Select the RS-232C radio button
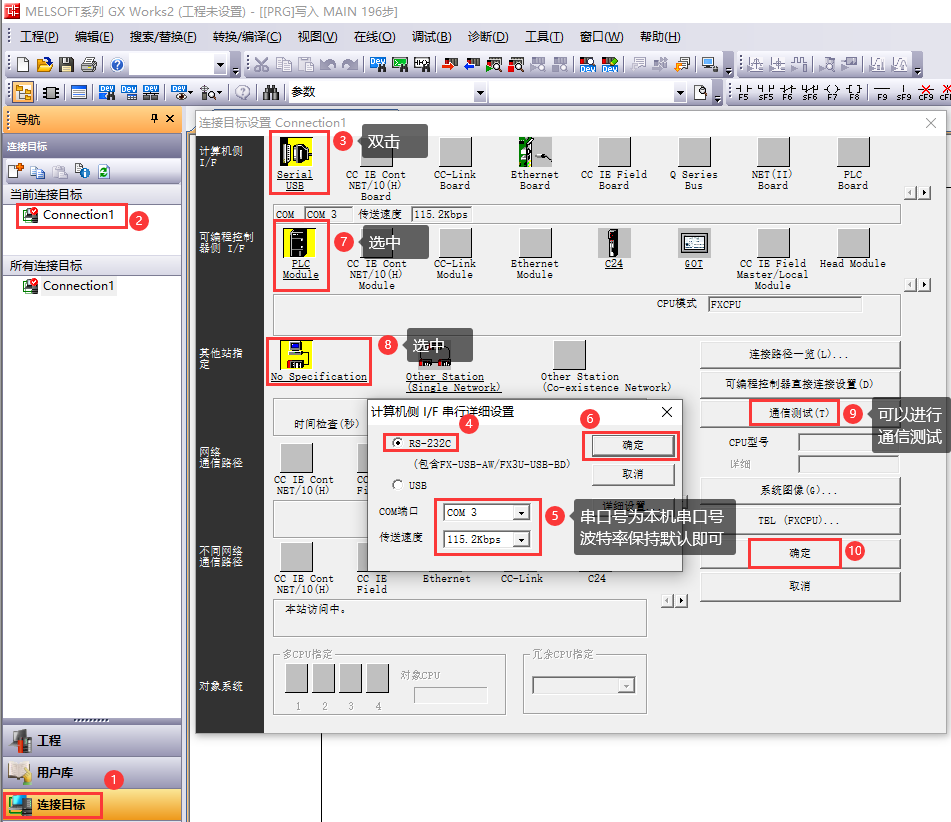 [397, 443]
